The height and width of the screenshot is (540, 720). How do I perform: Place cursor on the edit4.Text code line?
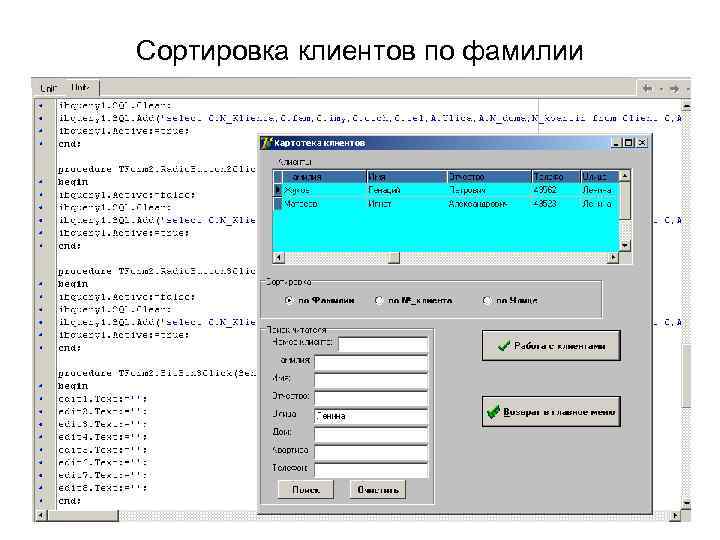pyautogui.click(x=103, y=437)
